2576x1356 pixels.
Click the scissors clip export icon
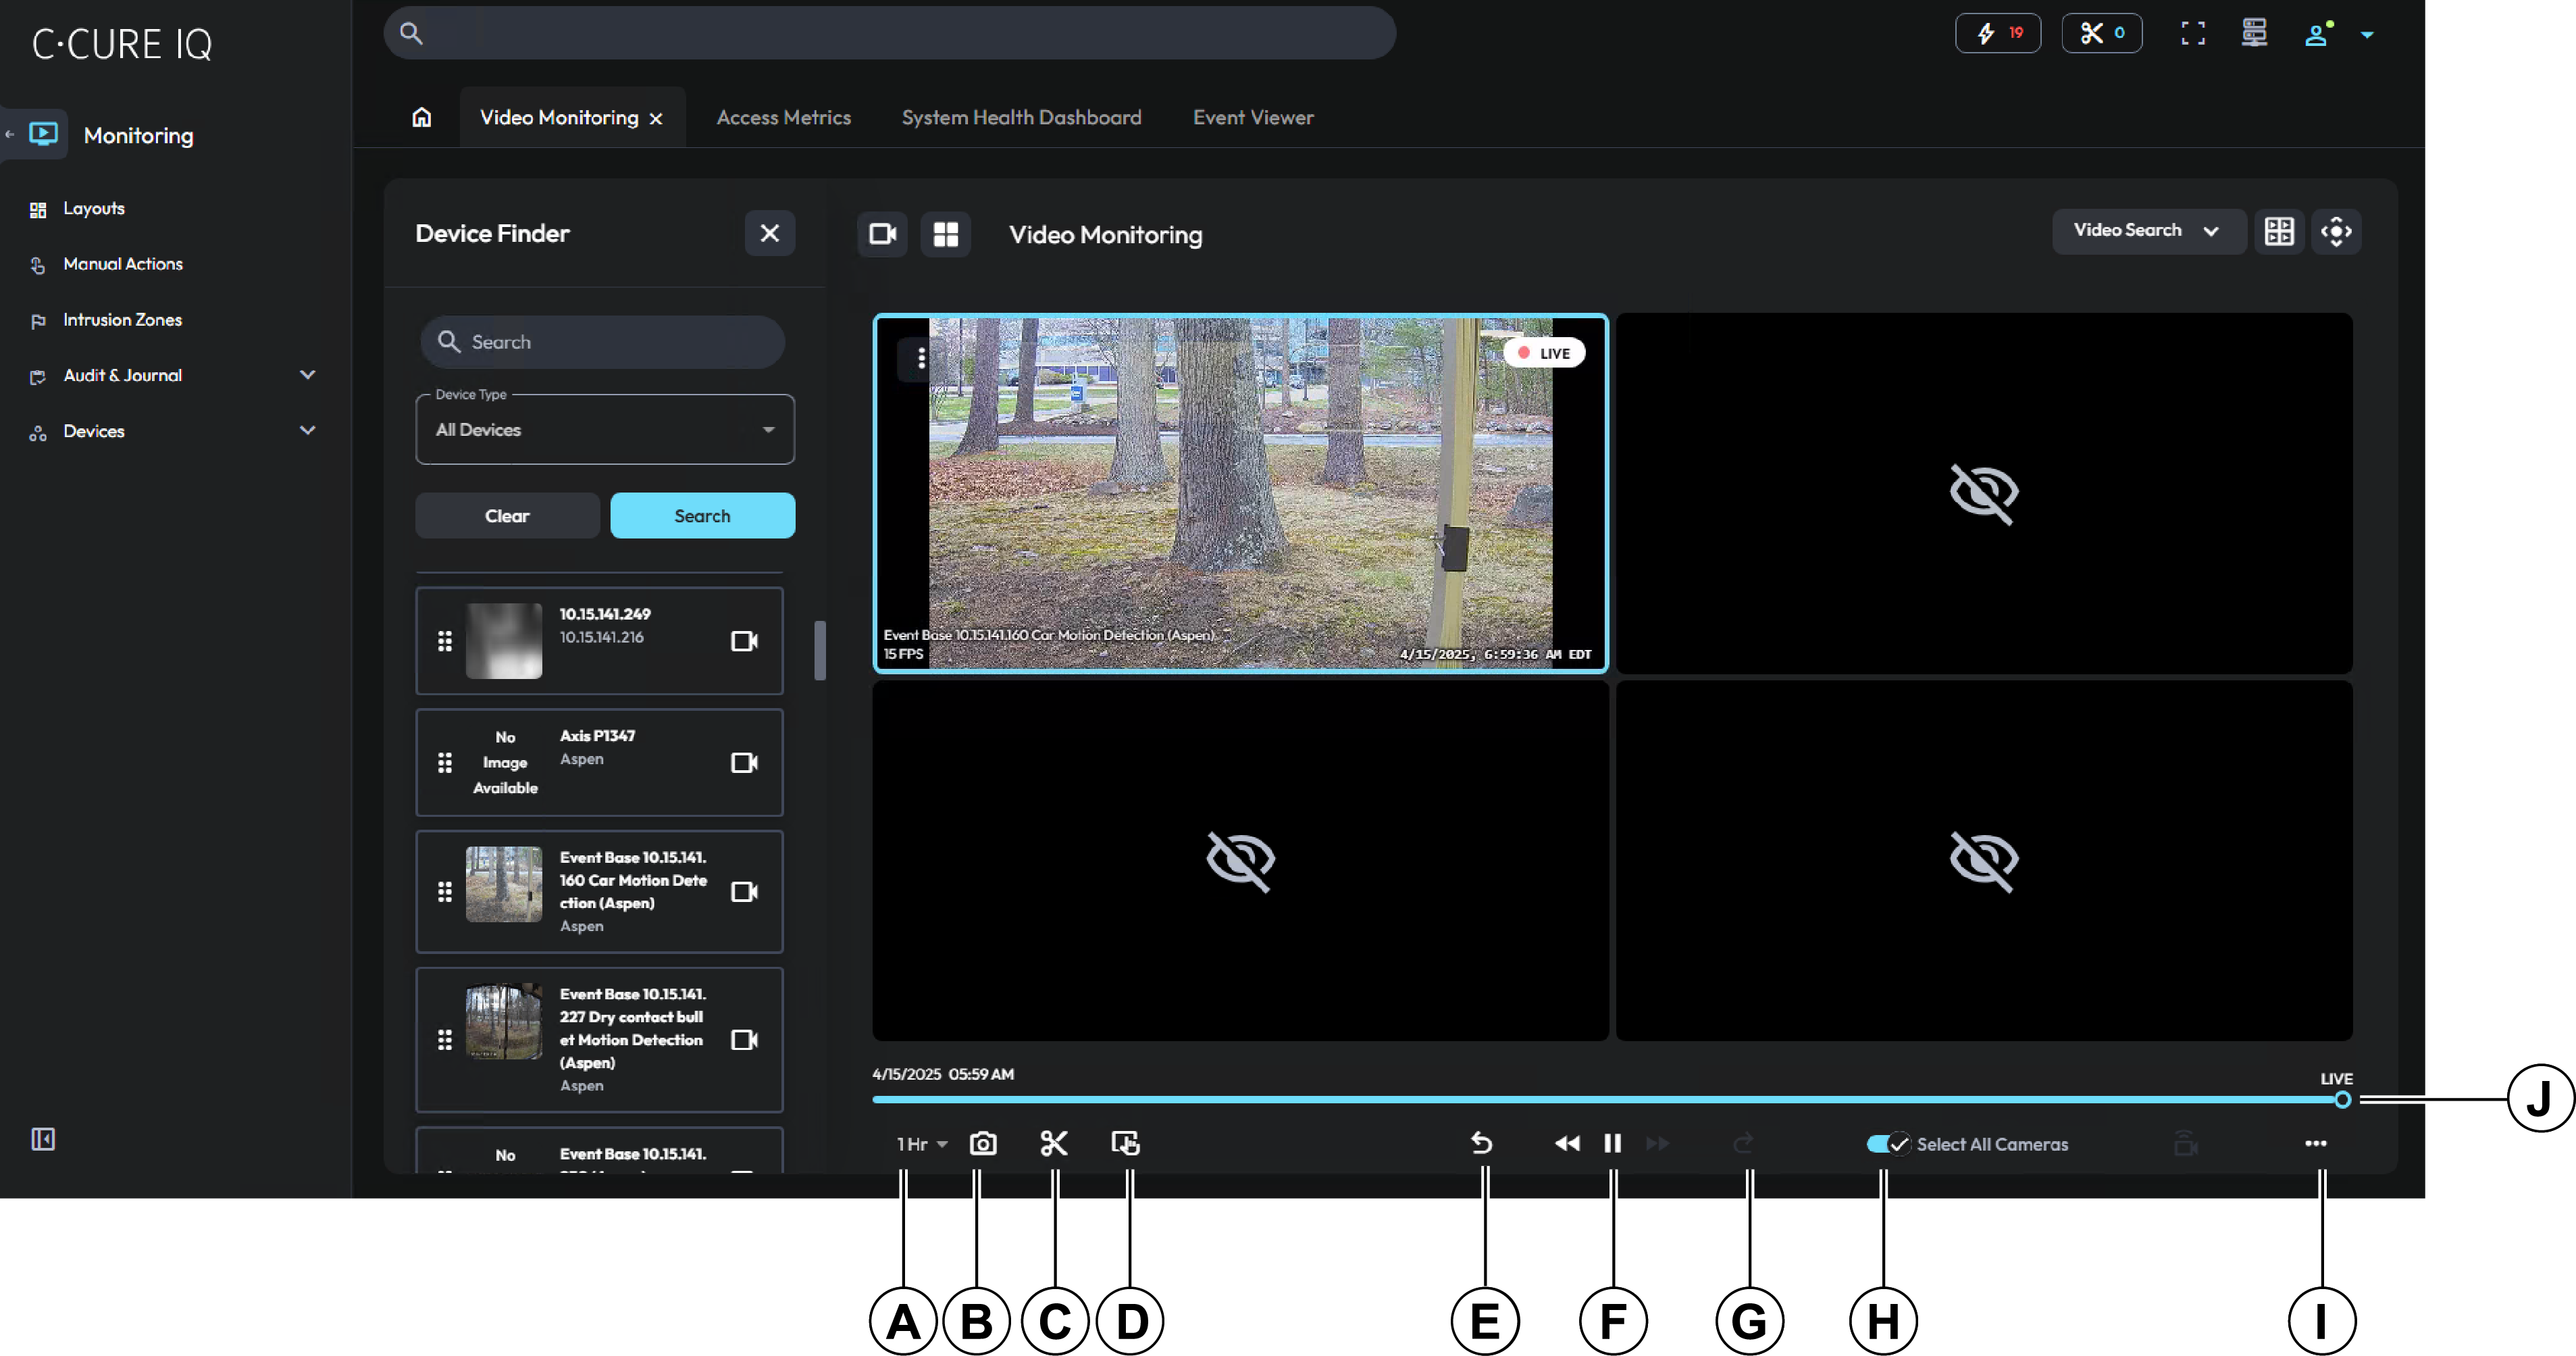pos(1054,1143)
